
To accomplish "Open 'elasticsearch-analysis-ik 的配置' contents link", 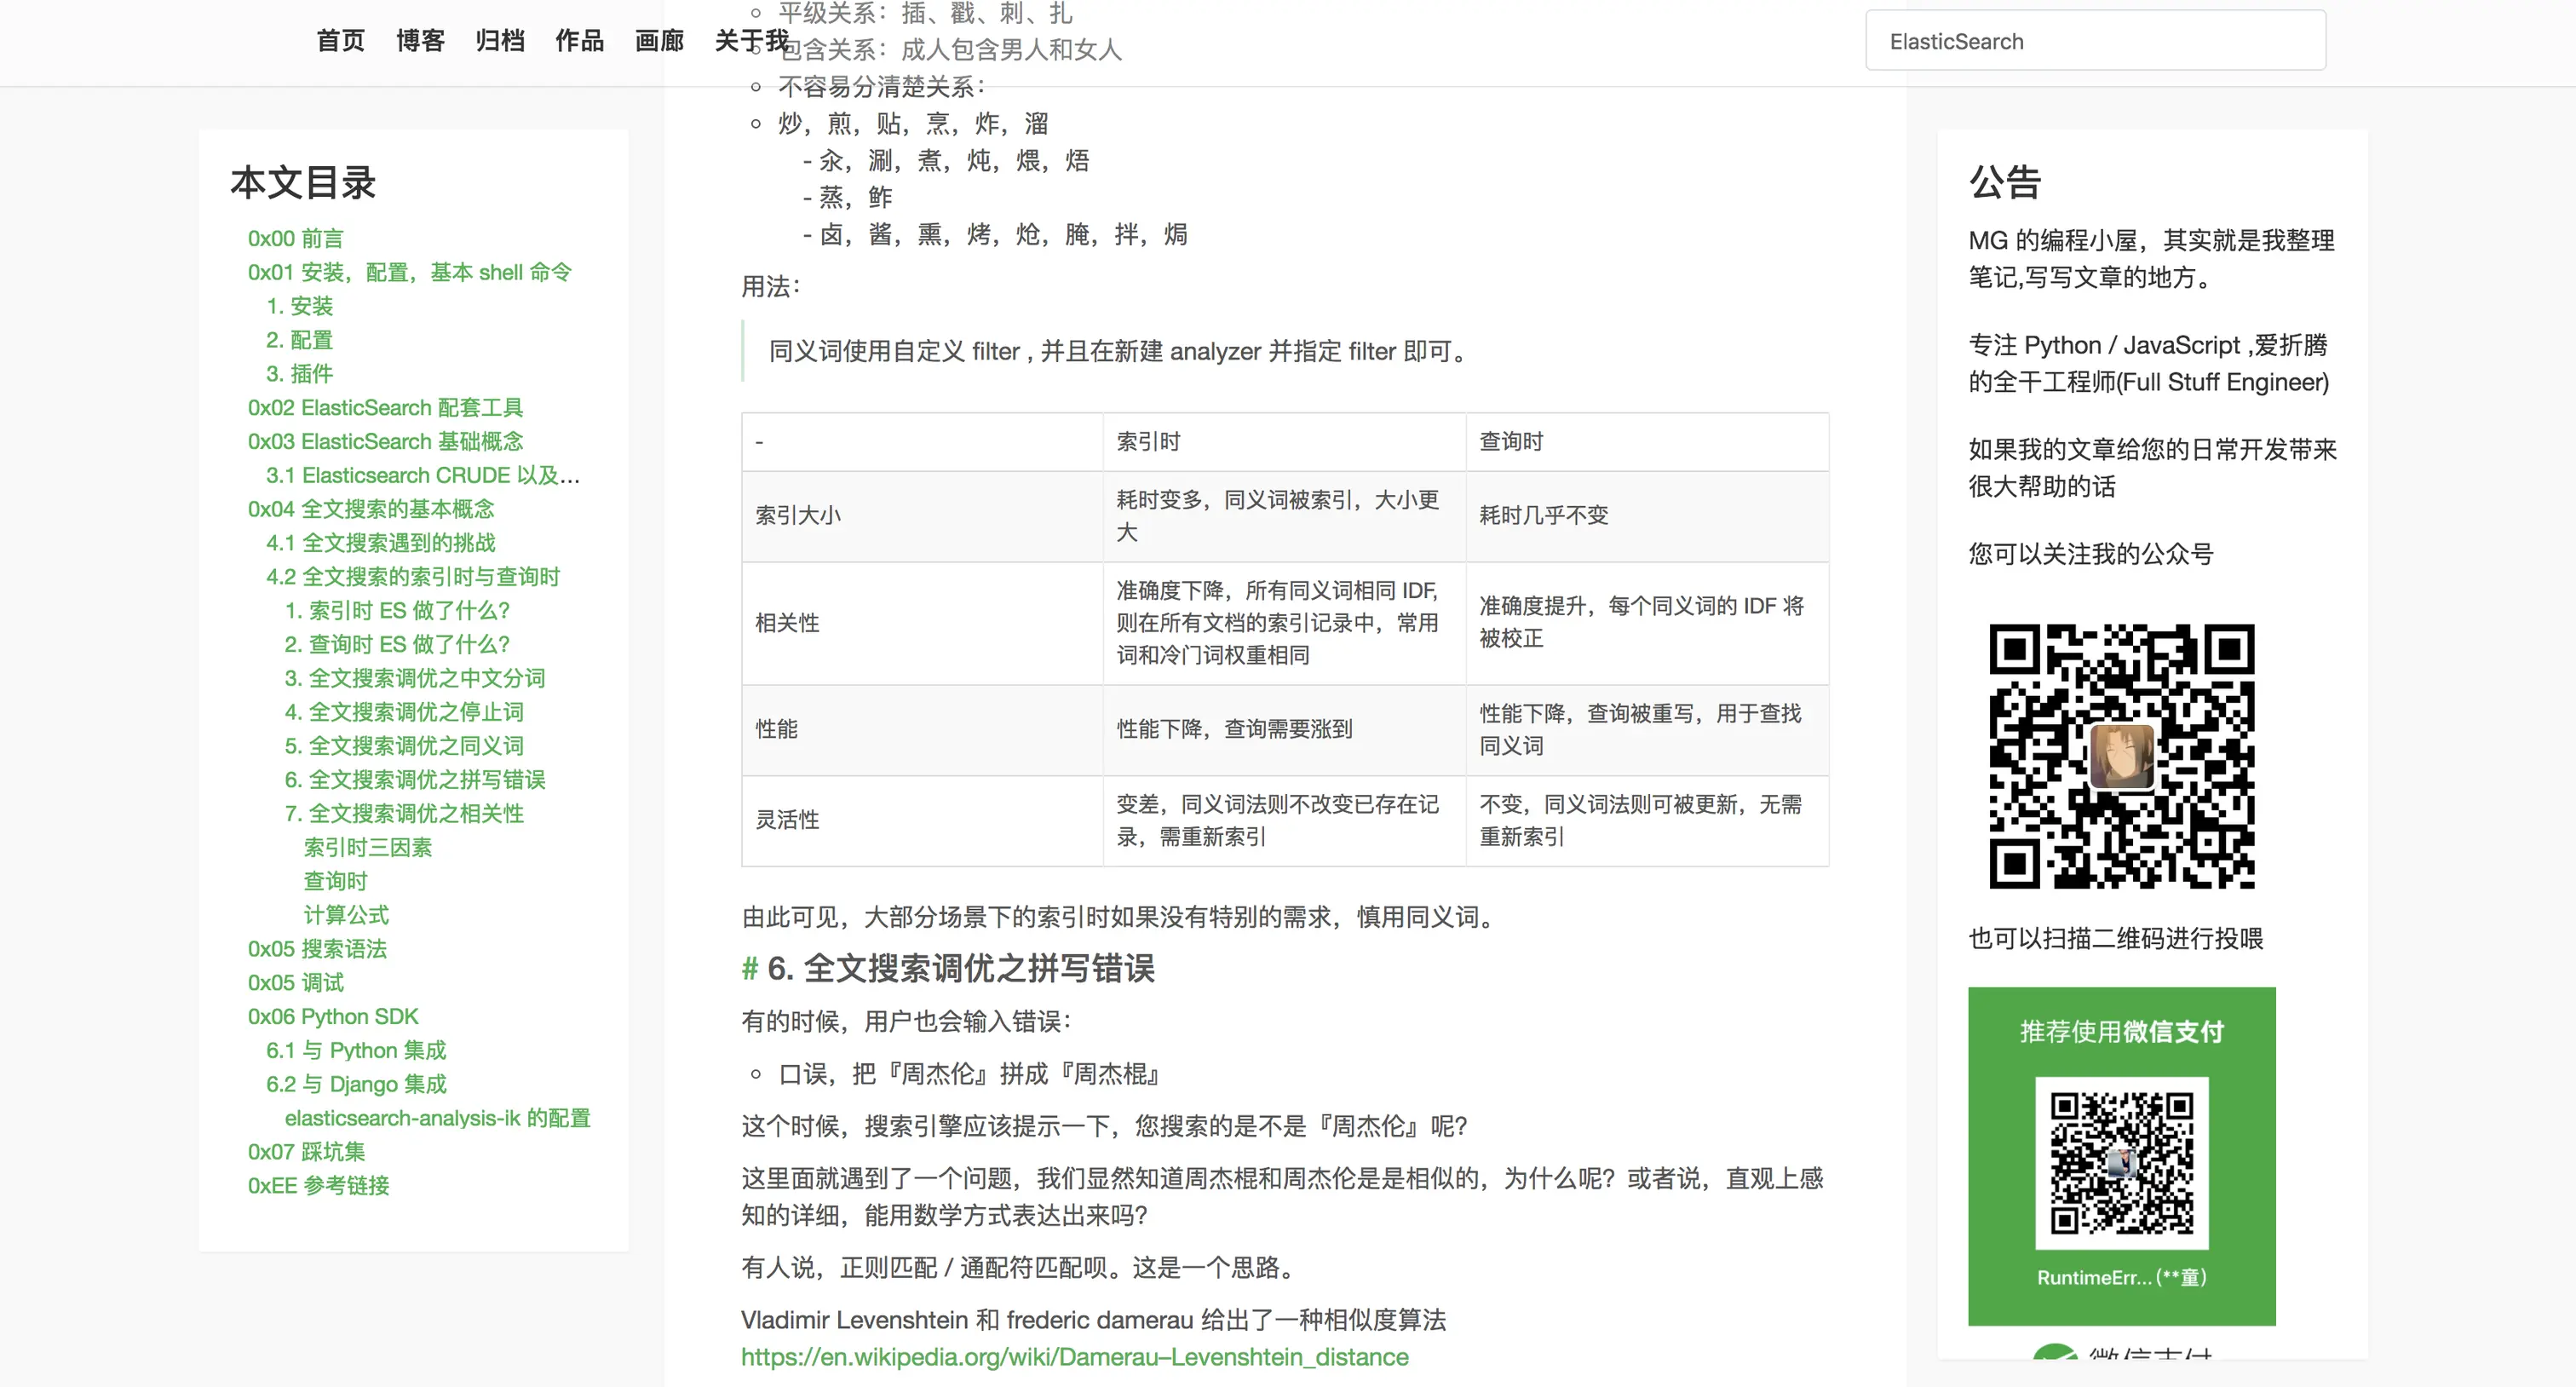I will pyautogui.click(x=437, y=1118).
